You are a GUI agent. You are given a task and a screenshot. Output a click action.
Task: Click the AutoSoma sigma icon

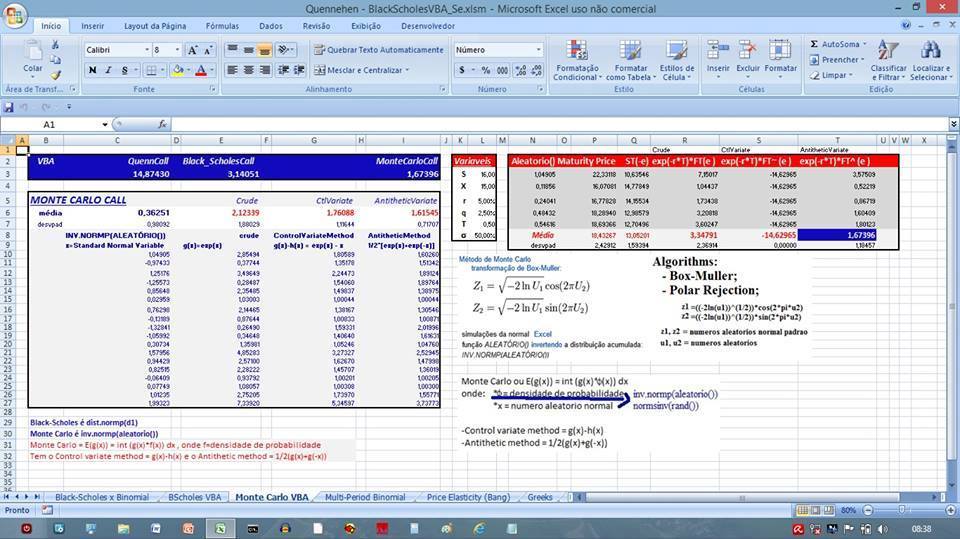coord(814,44)
